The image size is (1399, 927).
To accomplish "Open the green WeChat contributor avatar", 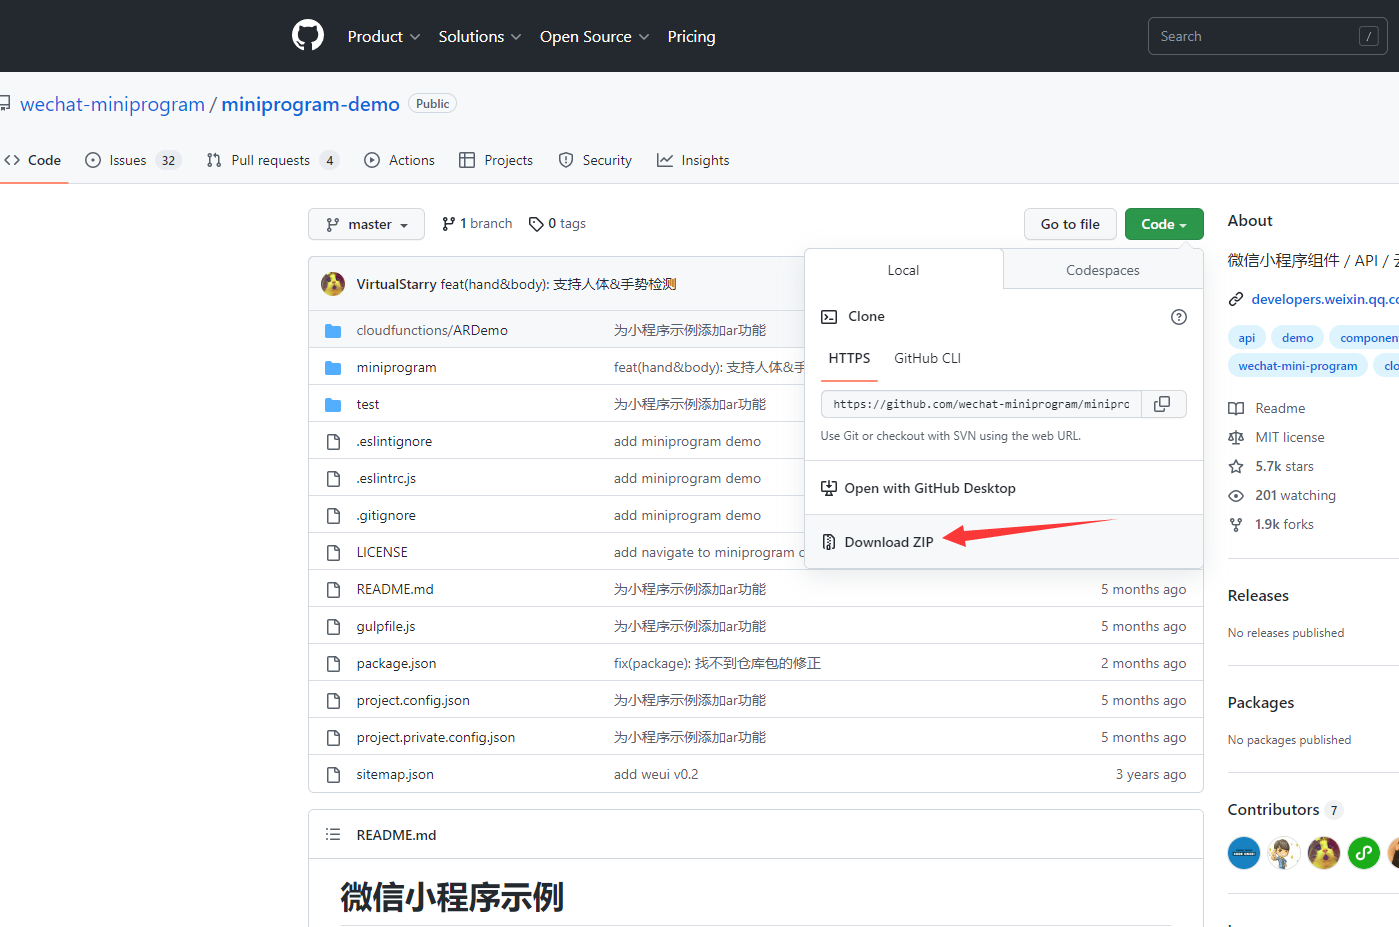I will [x=1364, y=853].
